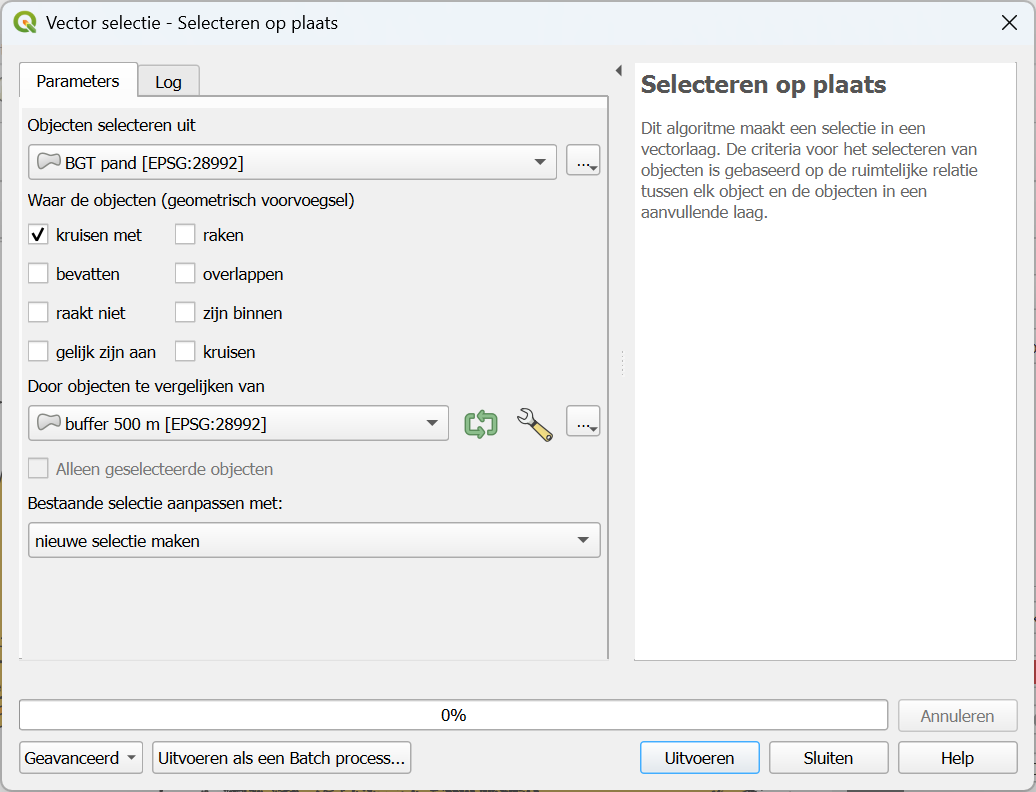Click 'Uitvoeren als een Batch process...'
Image resolution: width=1036 pixels, height=792 pixels.
(x=281, y=758)
